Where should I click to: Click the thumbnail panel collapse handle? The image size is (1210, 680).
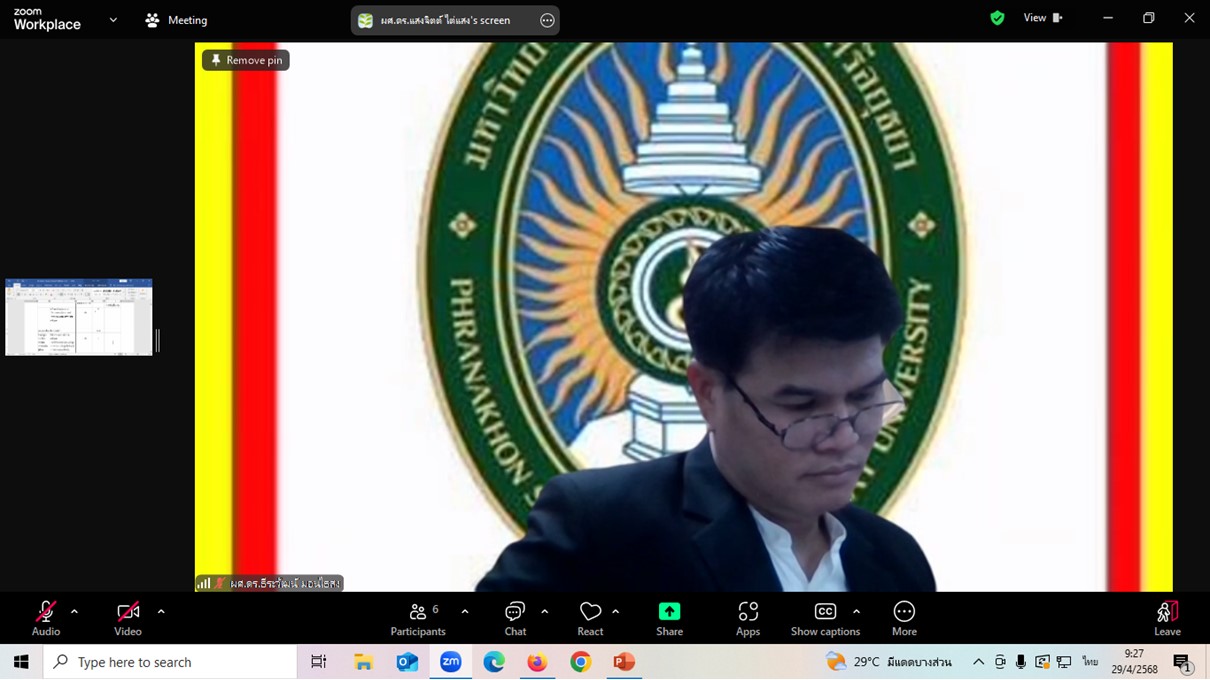coord(158,341)
